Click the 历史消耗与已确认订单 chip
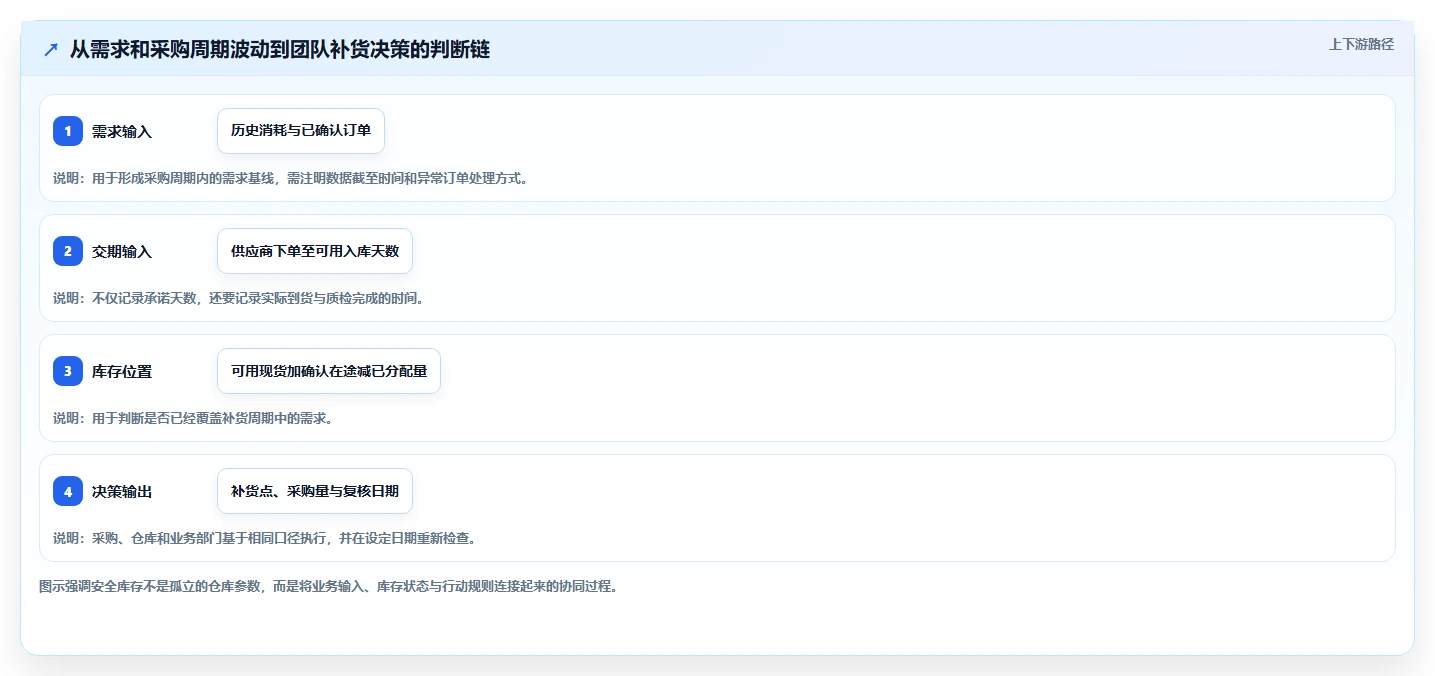This screenshot has width=1435, height=676. (301, 131)
